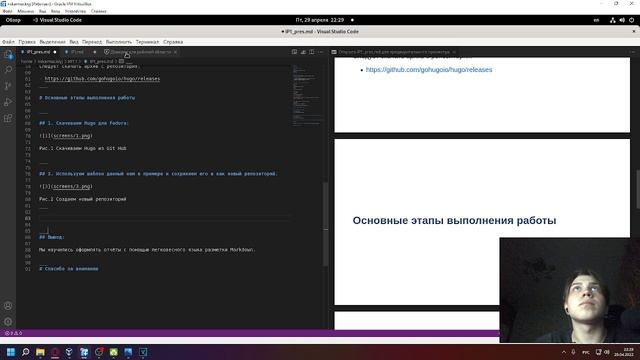Click the power icon in GNOME top bar
The height and width of the screenshot is (360, 640).
631,20
